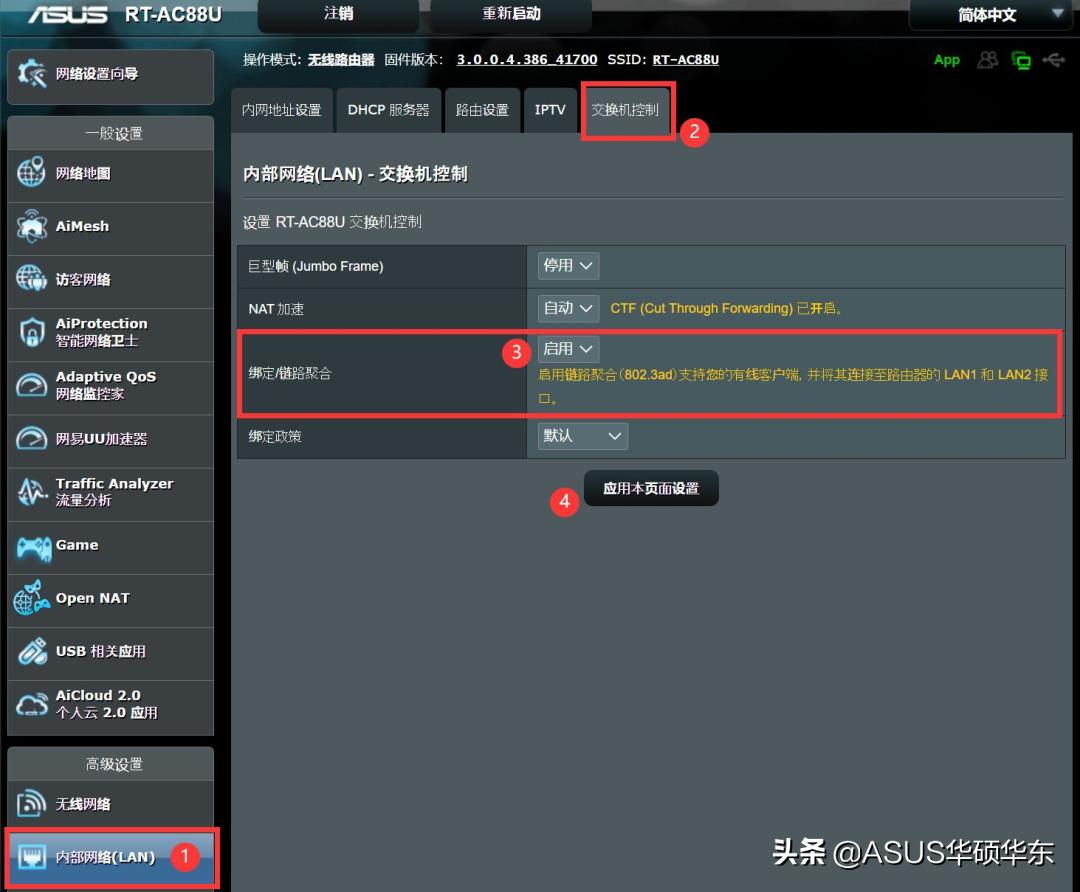Image resolution: width=1080 pixels, height=892 pixels.
Task: Click the CTF (Cut Through Forwarding) status text
Action: (726, 309)
